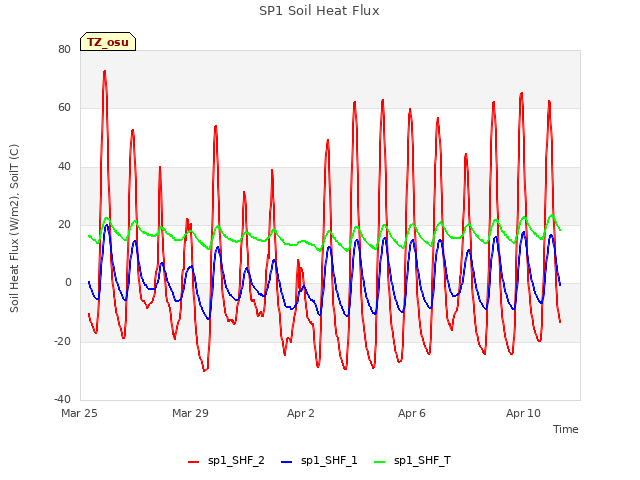Click the Apr 2 x-axis tick label
The width and height of the screenshot is (640, 480).
tap(301, 413)
